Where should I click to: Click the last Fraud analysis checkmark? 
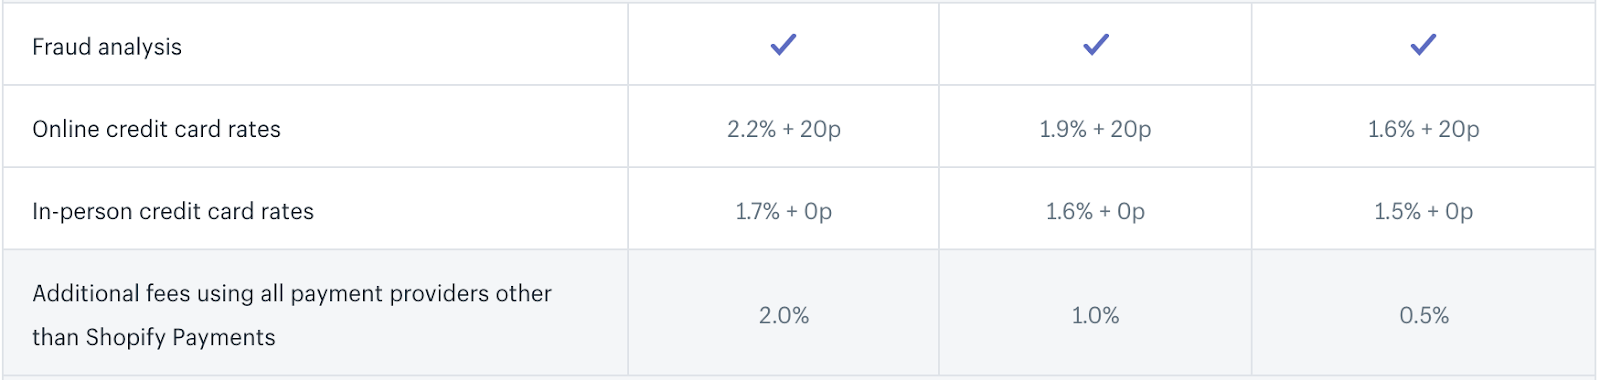pos(1423,44)
